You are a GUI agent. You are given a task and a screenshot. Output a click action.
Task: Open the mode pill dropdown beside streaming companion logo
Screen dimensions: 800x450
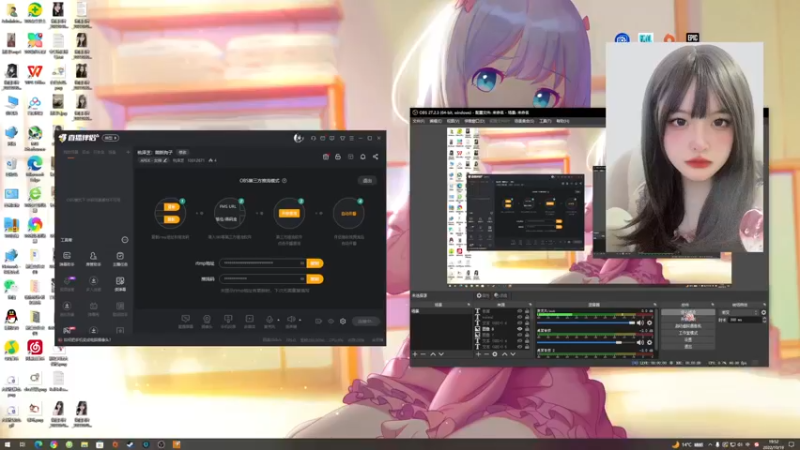point(111,138)
